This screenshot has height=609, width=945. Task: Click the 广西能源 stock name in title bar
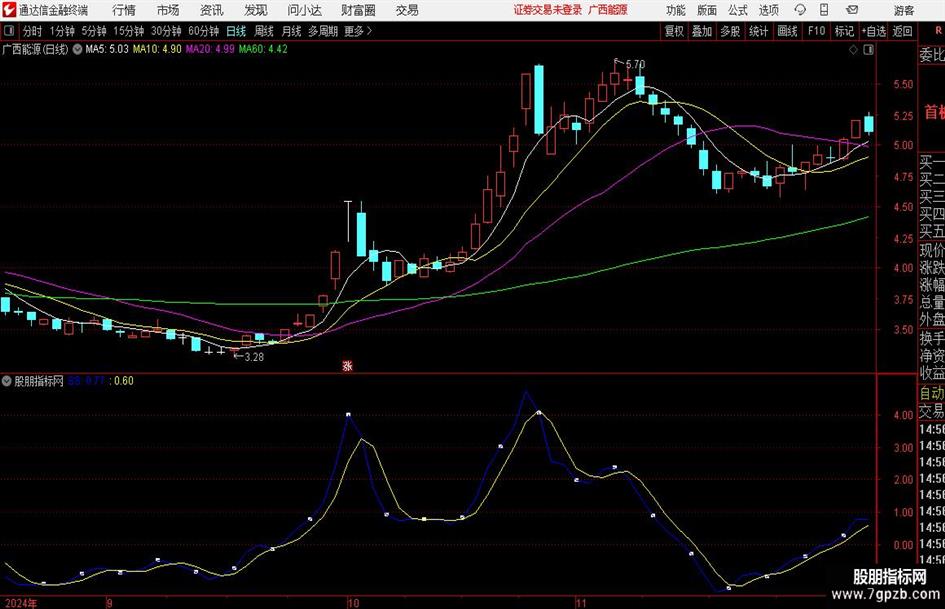[608, 10]
